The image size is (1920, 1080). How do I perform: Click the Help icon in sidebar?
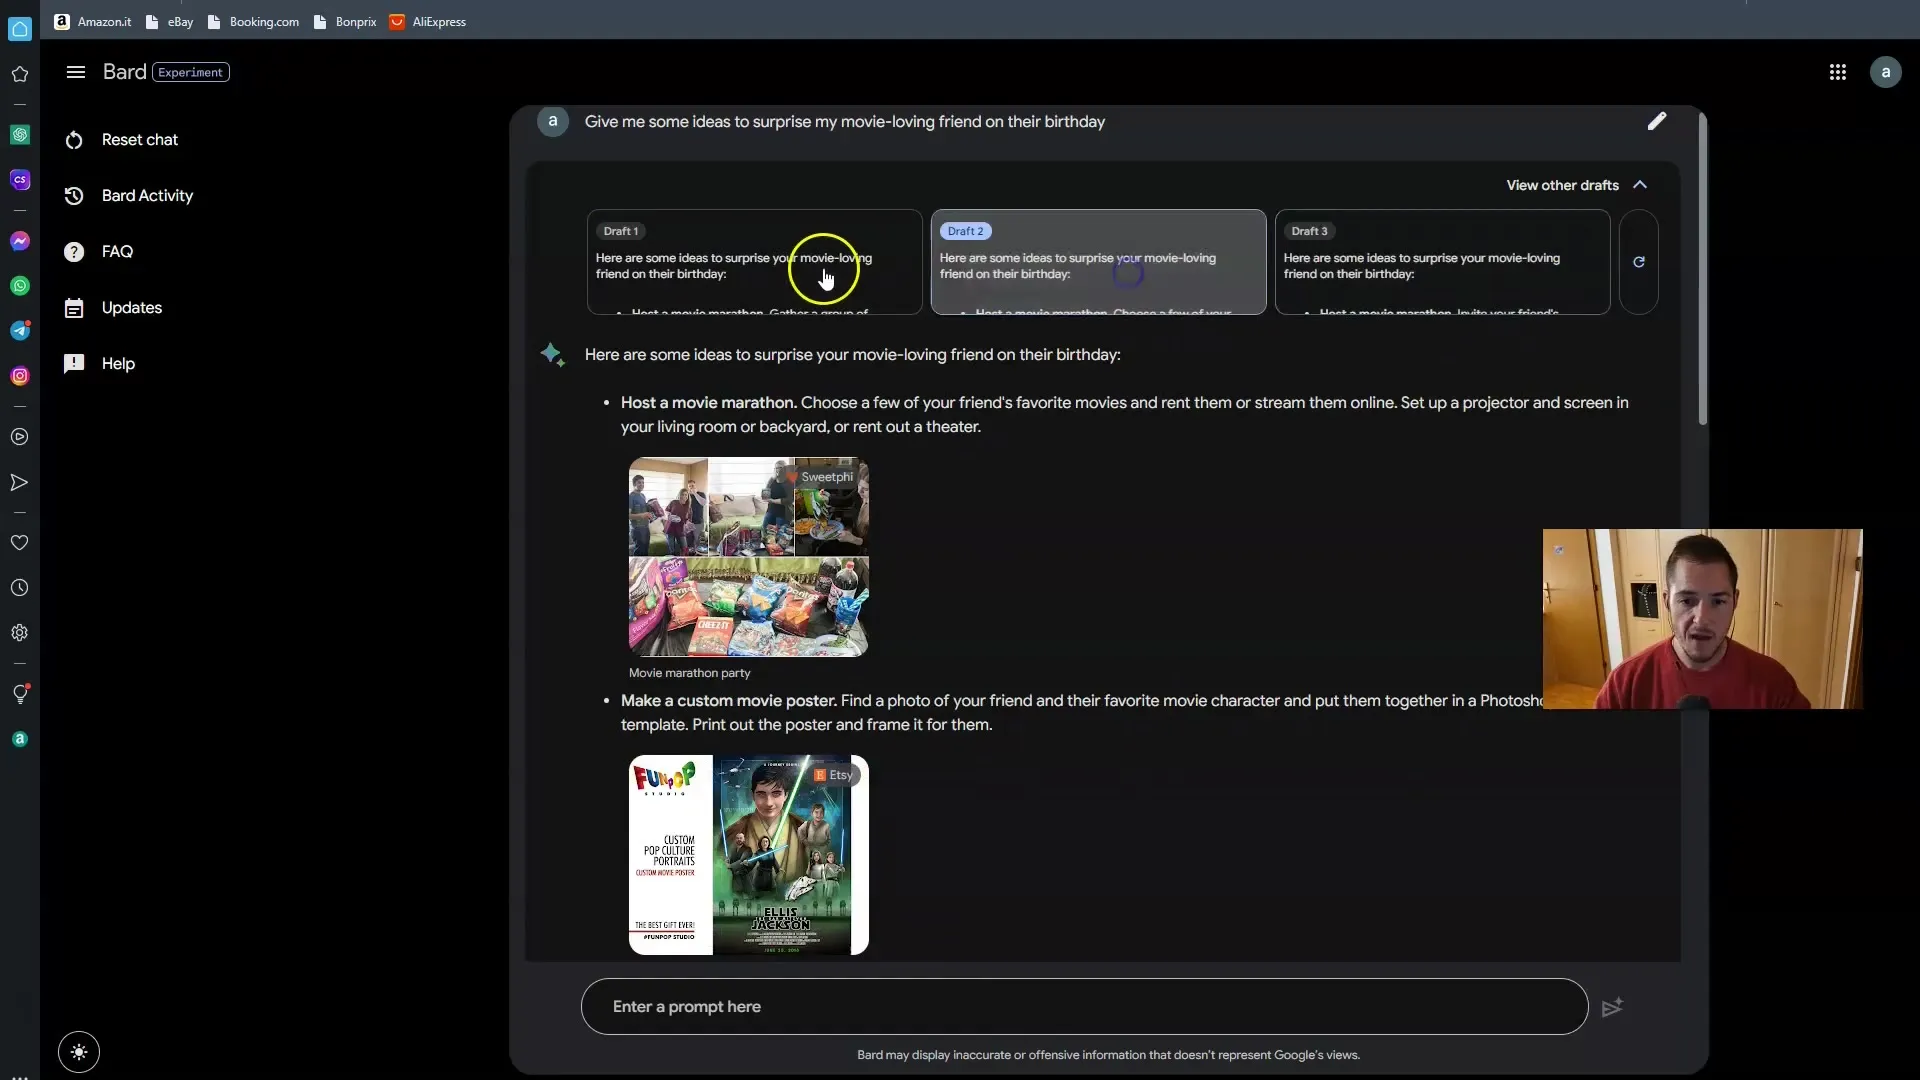click(x=73, y=363)
